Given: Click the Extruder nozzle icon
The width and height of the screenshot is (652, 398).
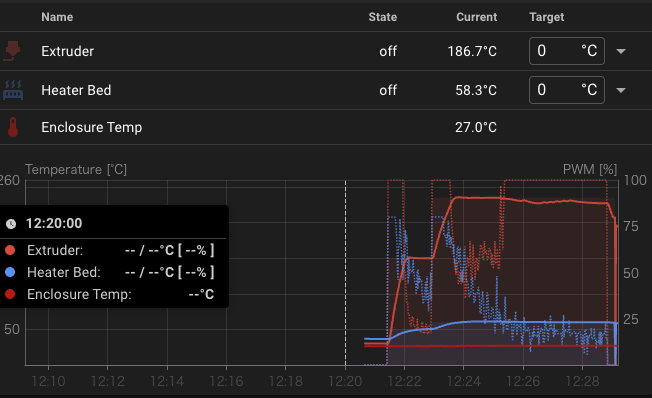Looking at the screenshot, I should [12, 51].
